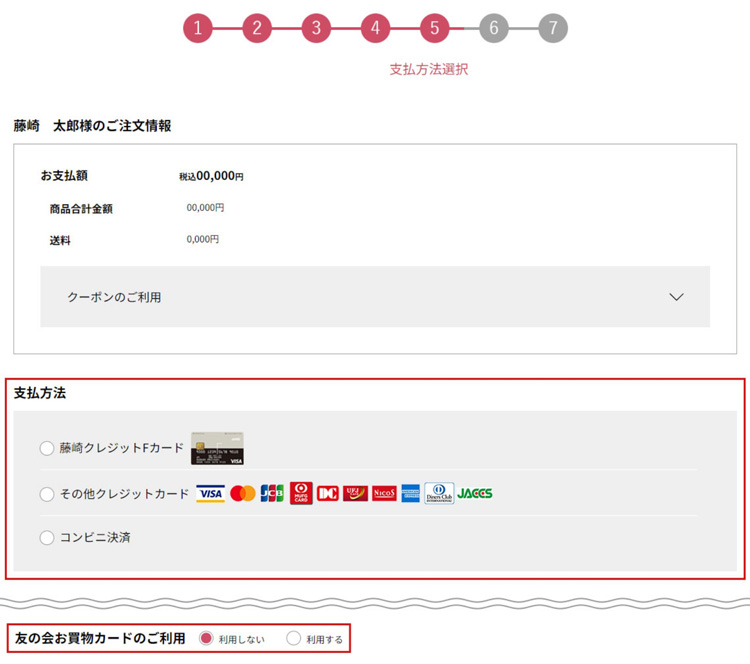Image resolution: width=750 pixels, height=664 pixels.
Task: Click the VISA card logo
Action: [x=210, y=494]
